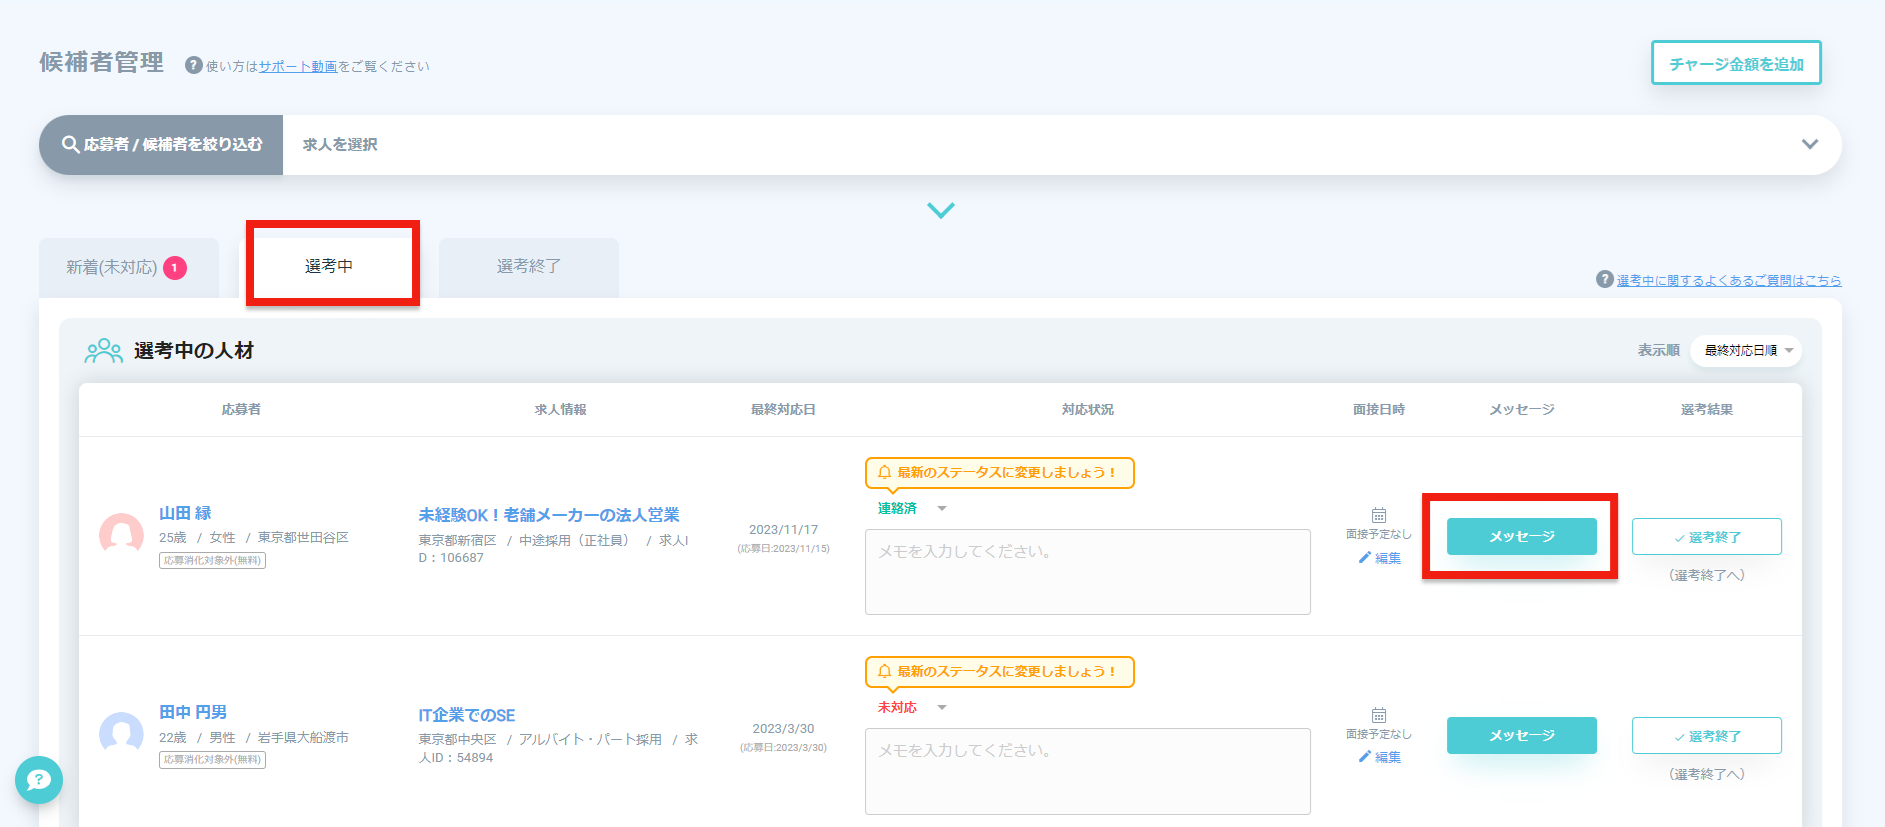Image resolution: width=1885 pixels, height=827 pixels.
Task: Click the pencil edit icon in 山田 緑's row
Action: click(1364, 558)
